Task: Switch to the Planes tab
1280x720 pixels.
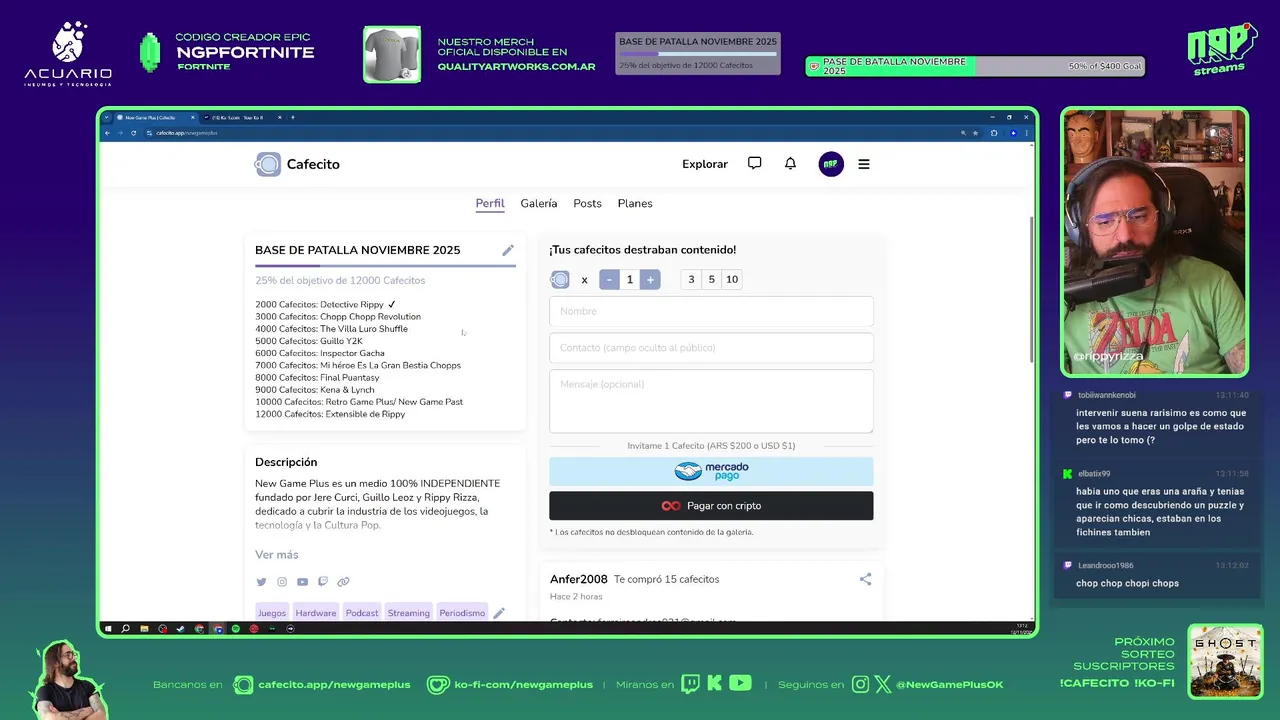Action: click(x=635, y=203)
